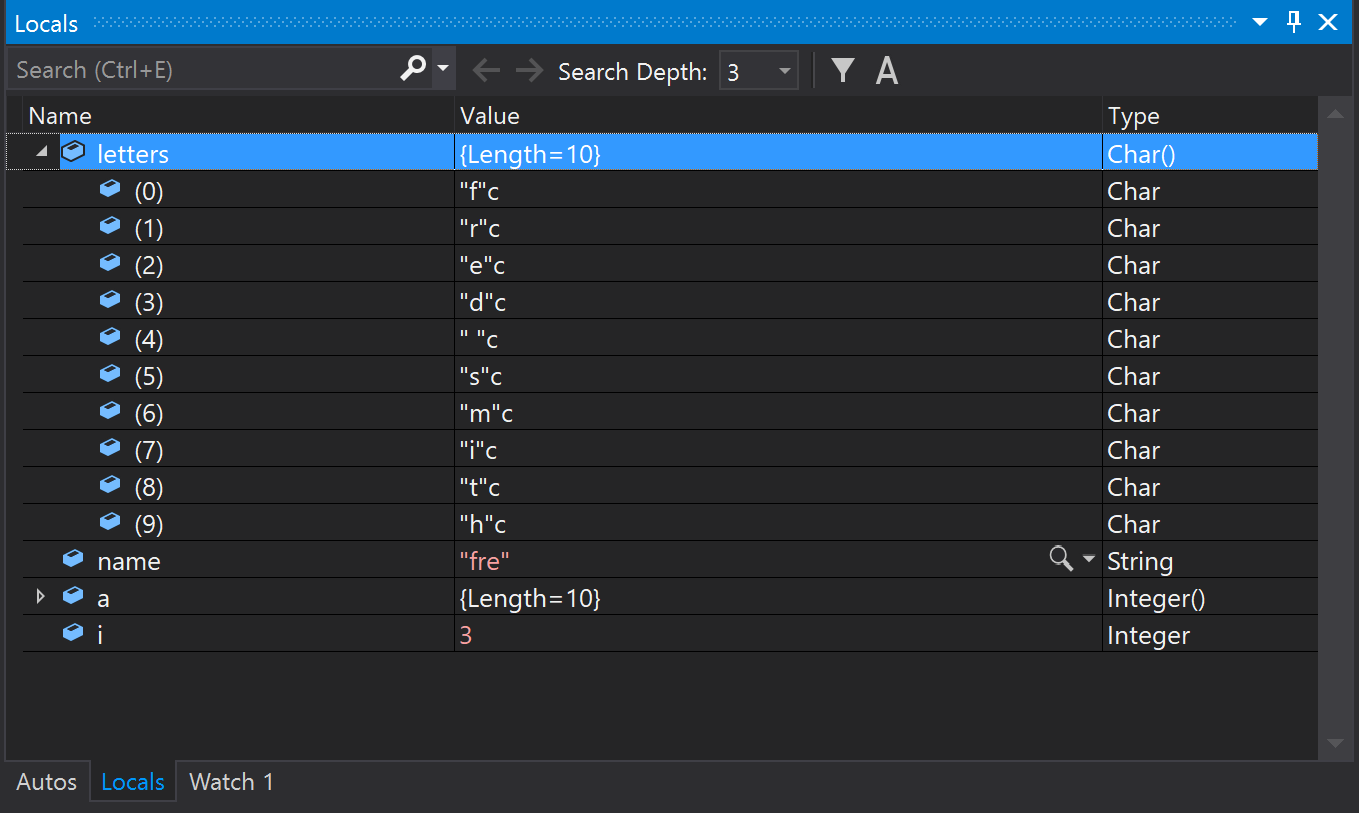
Task: Click the cube icon next to variable i
Action: tap(72, 632)
